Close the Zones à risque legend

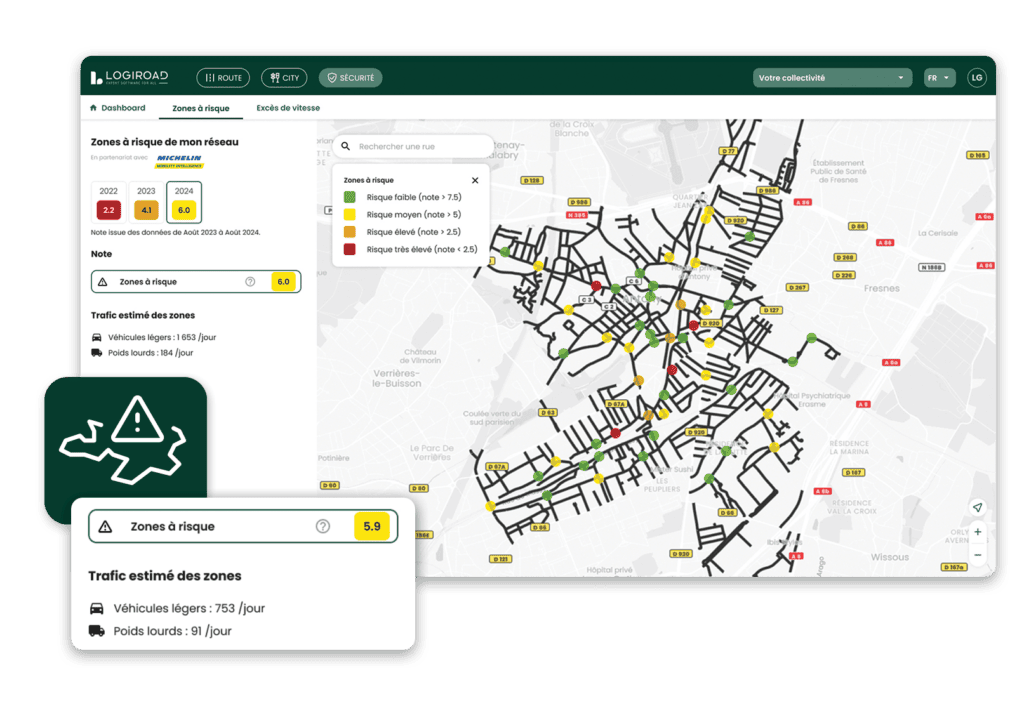pyautogui.click(x=475, y=180)
